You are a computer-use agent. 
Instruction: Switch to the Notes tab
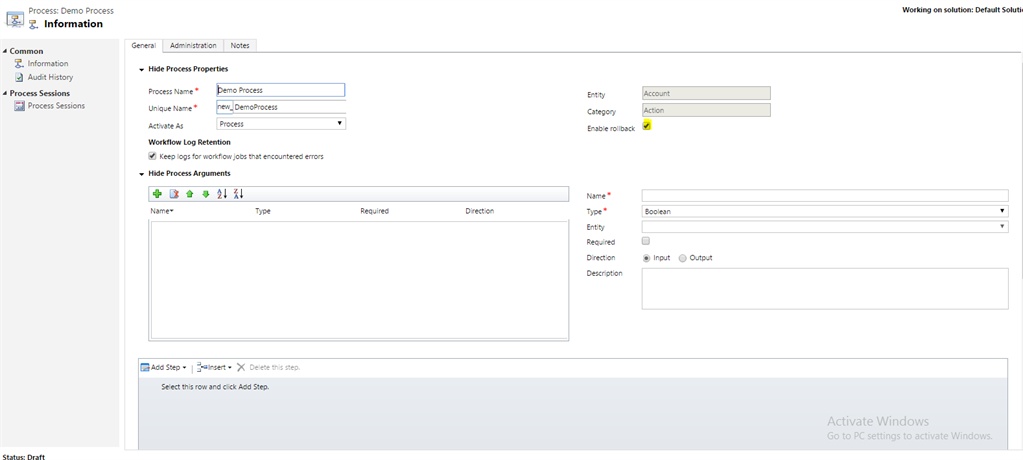[x=240, y=46]
